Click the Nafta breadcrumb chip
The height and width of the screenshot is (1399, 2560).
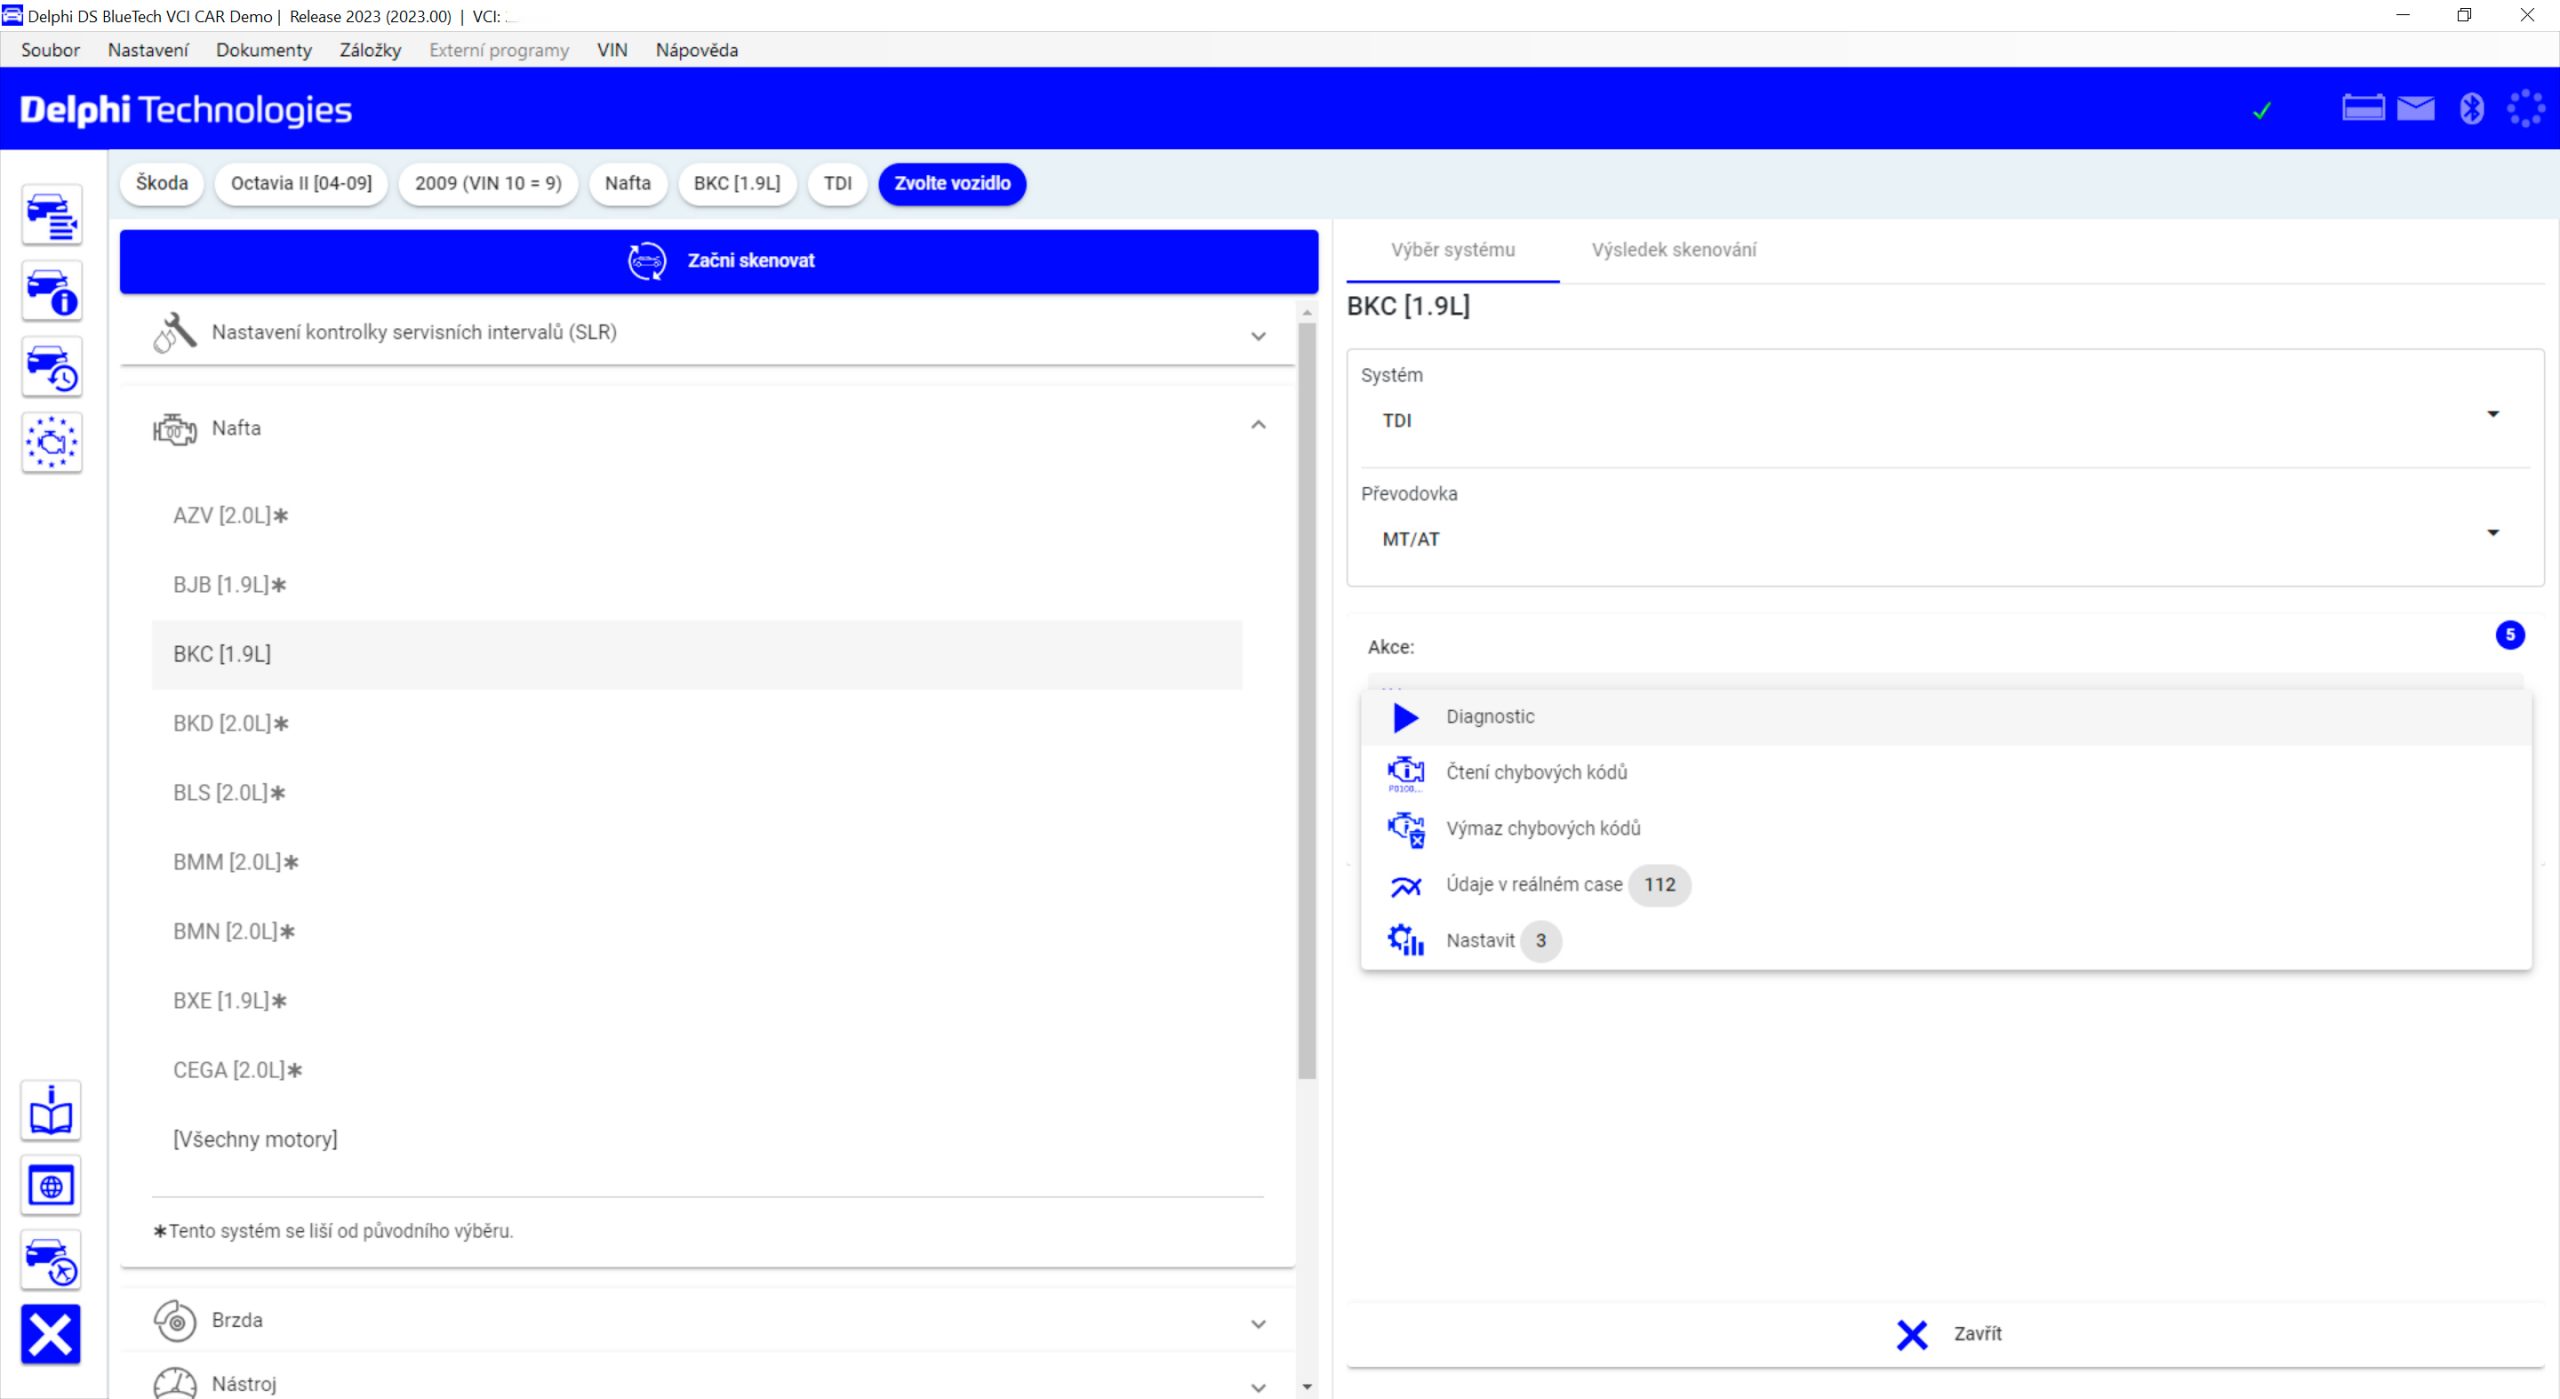coord(628,183)
